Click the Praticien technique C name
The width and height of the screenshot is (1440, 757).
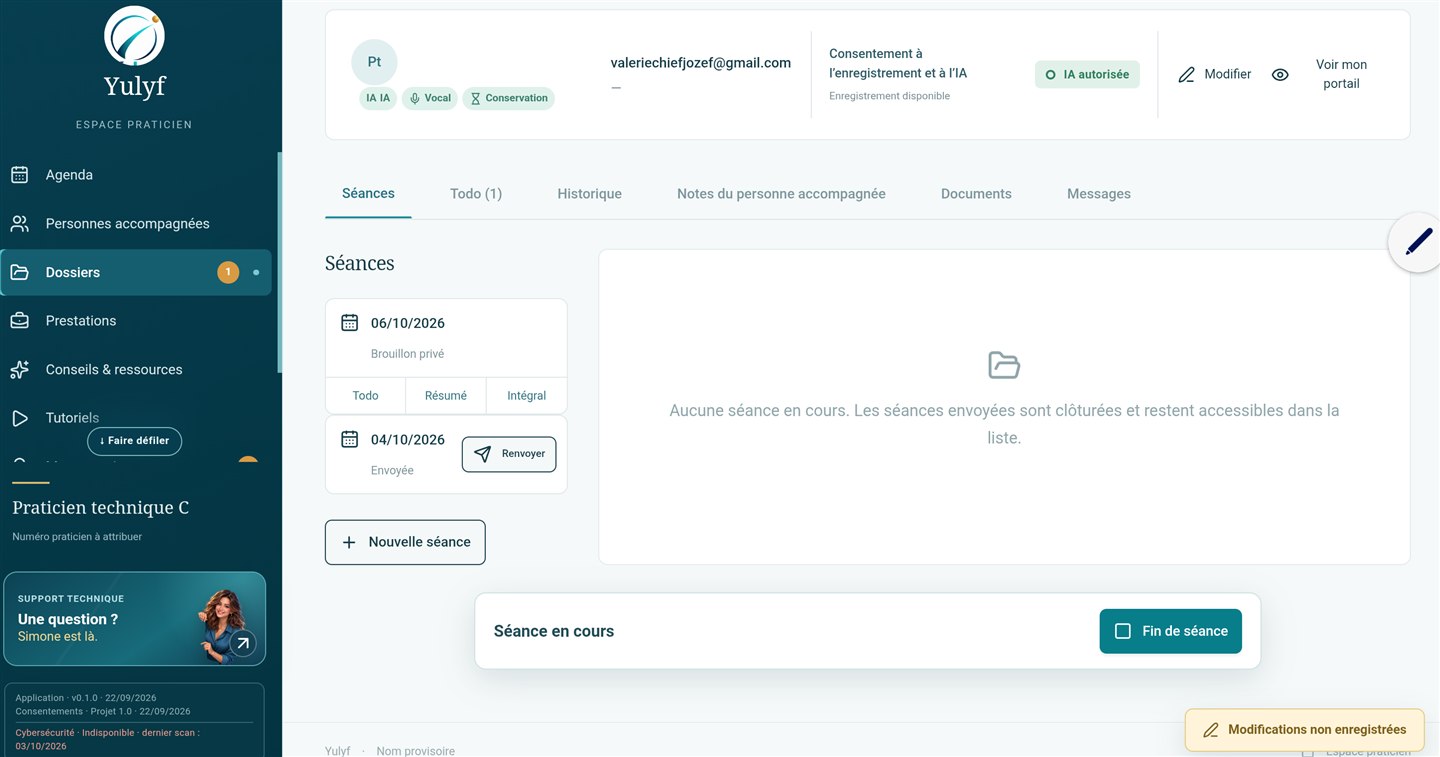point(101,508)
